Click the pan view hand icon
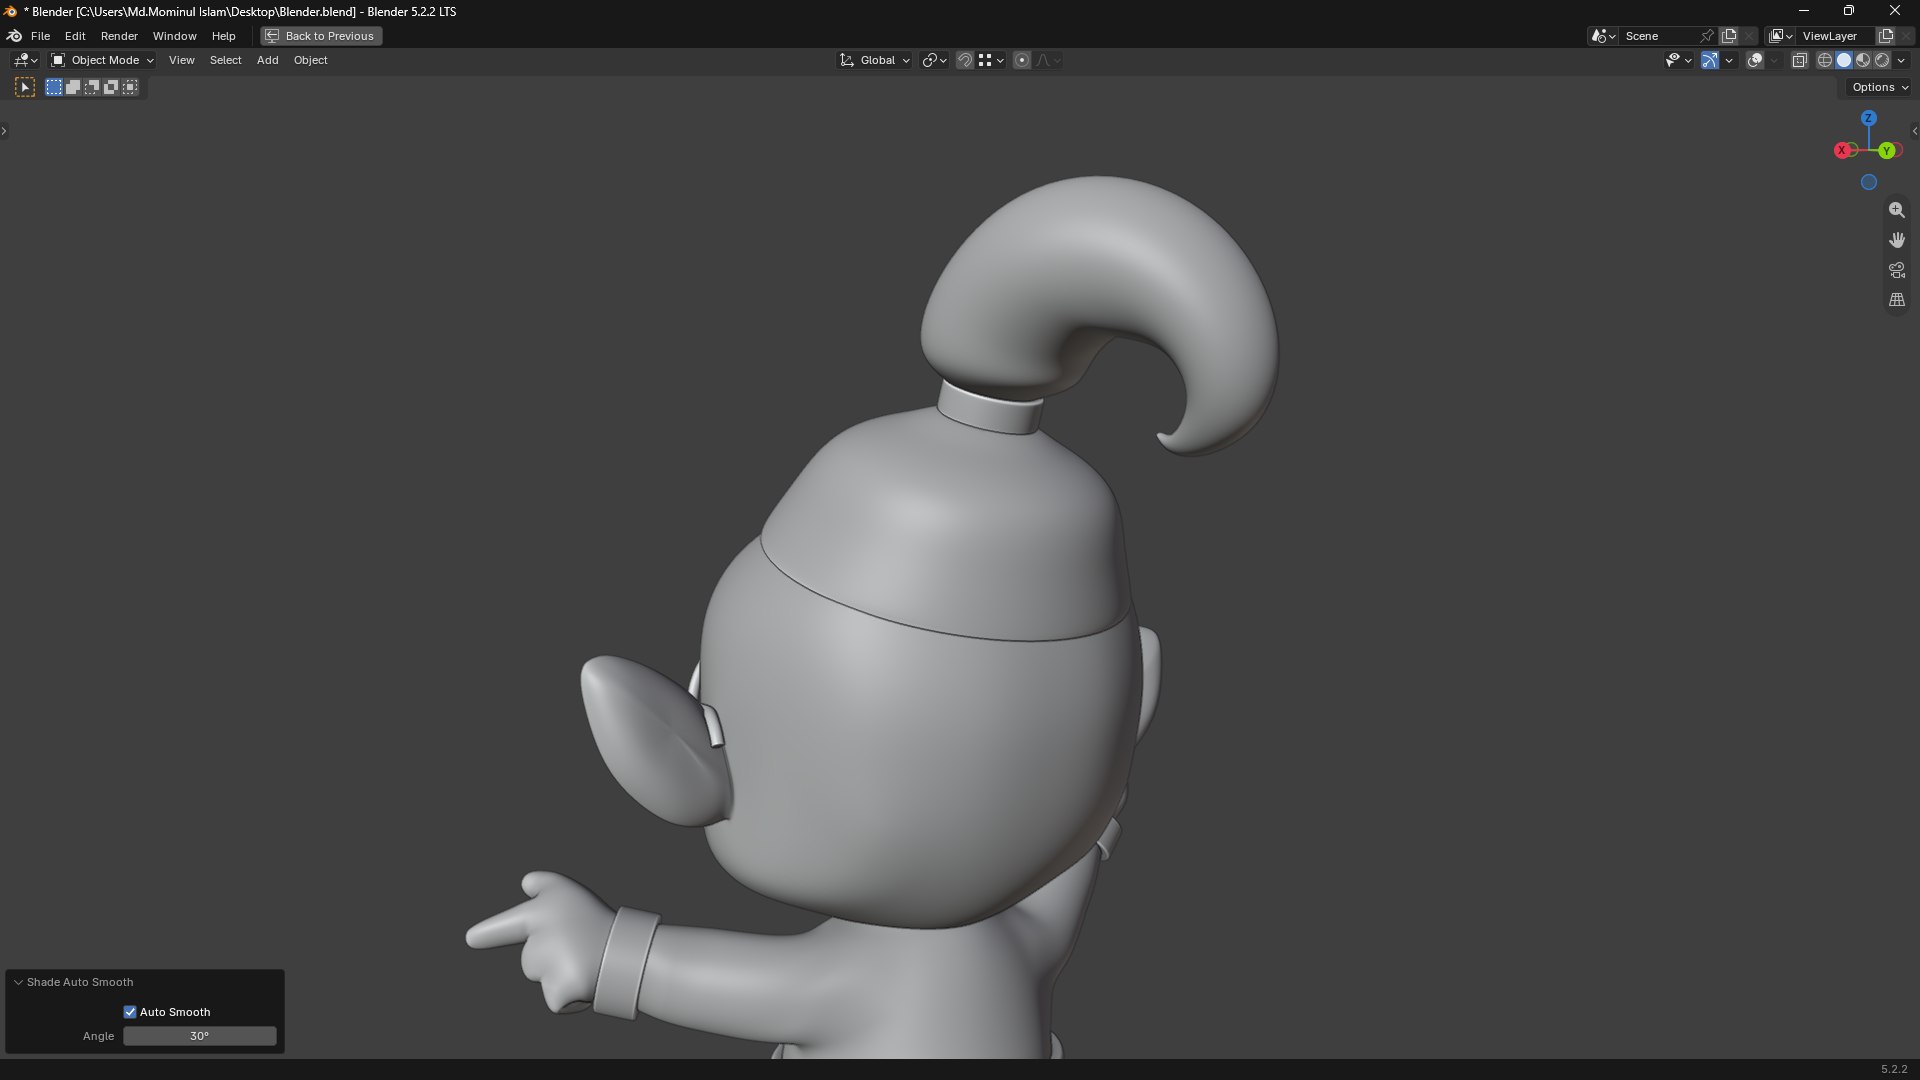Viewport: 1920px width, 1080px height. pos(1896,240)
